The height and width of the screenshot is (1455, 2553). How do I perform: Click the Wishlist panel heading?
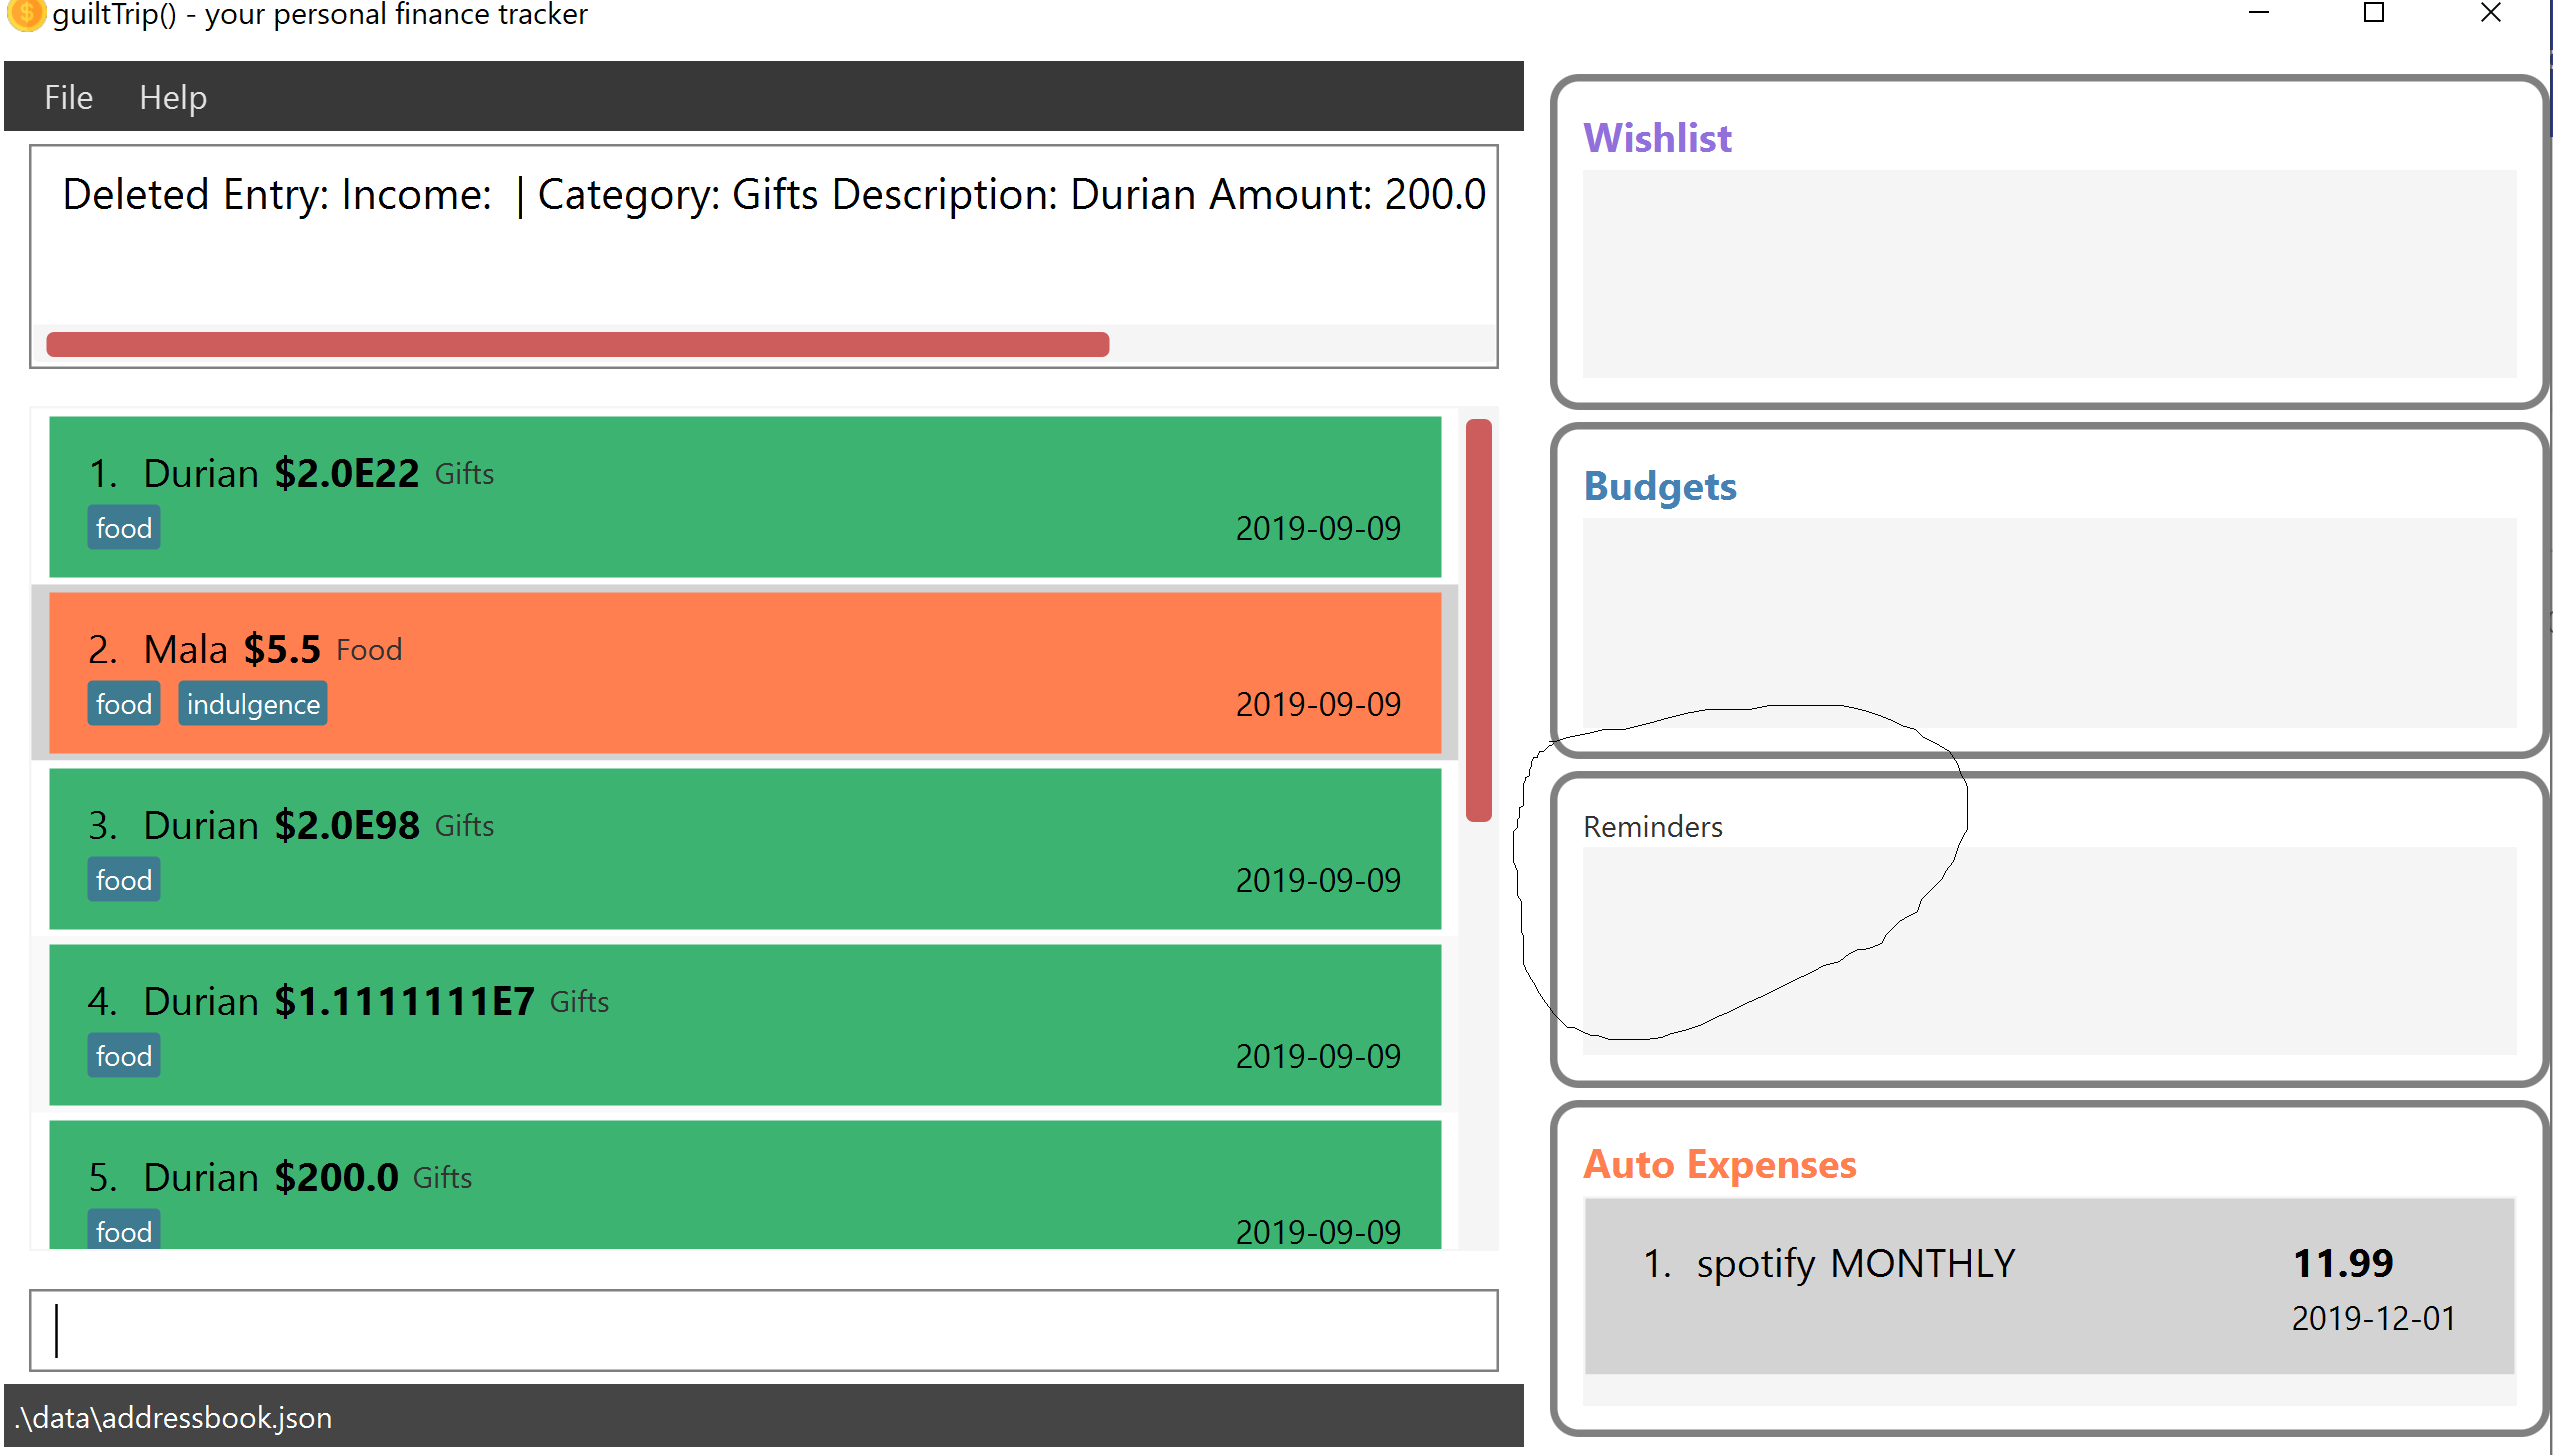pyautogui.click(x=1657, y=138)
